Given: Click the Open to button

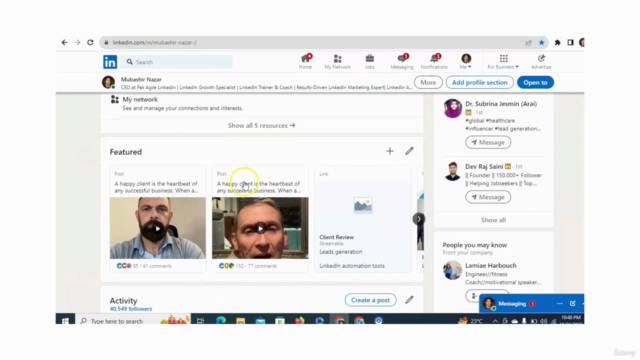Looking at the screenshot, I should [535, 82].
